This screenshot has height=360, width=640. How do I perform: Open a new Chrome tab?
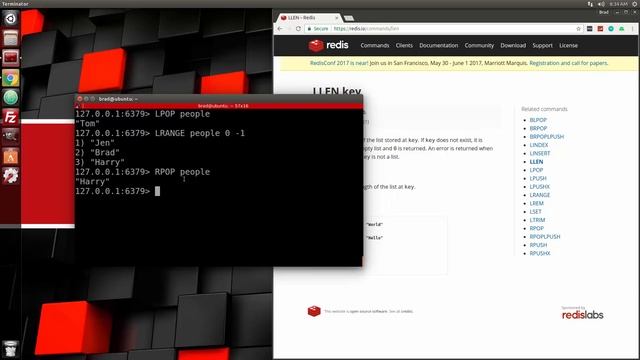tap(349, 18)
